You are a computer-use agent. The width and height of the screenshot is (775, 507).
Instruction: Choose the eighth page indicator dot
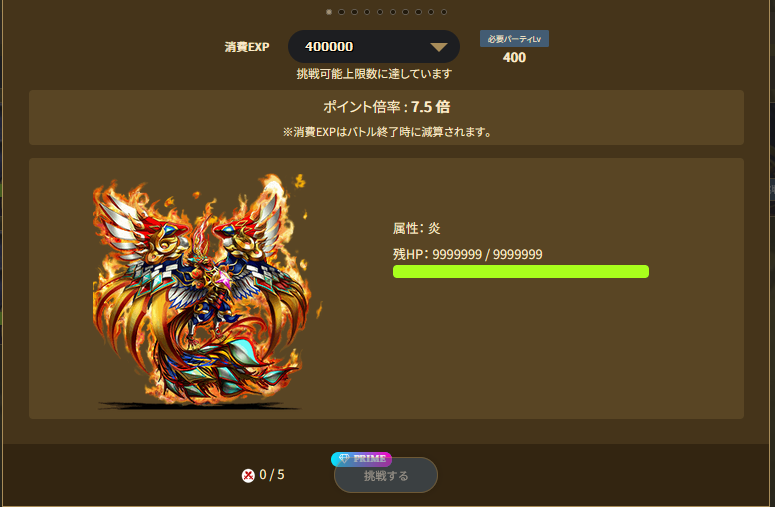click(x=418, y=12)
